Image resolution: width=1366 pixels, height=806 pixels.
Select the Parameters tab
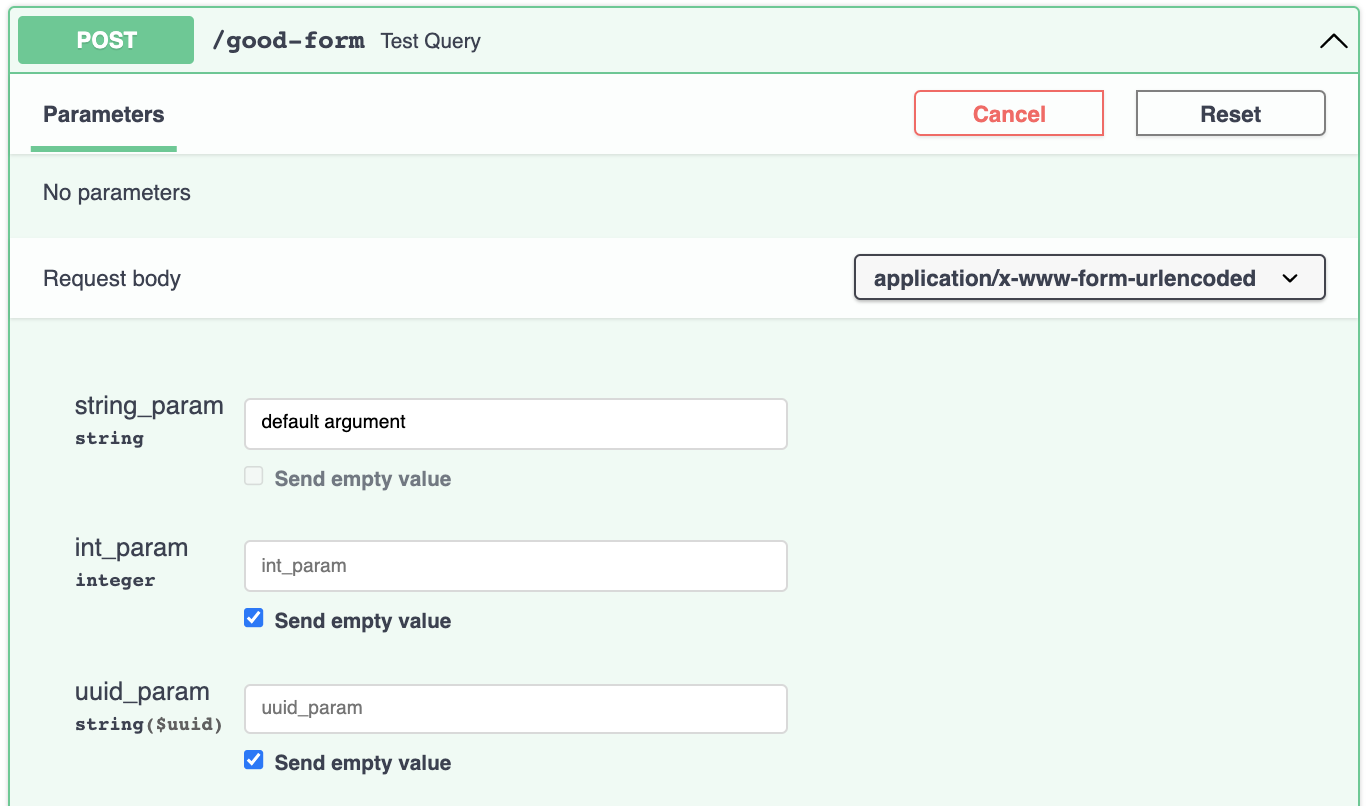tap(104, 114)
